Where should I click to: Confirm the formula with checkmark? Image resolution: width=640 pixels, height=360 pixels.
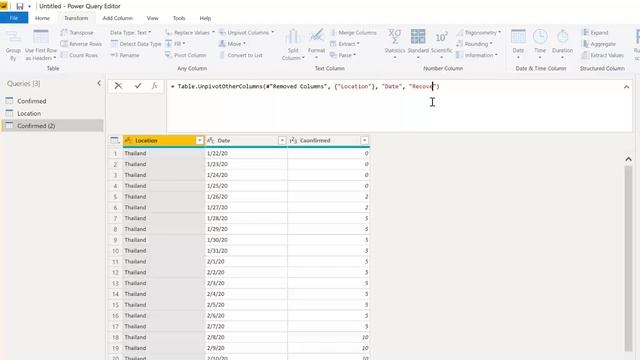(138, 86)
